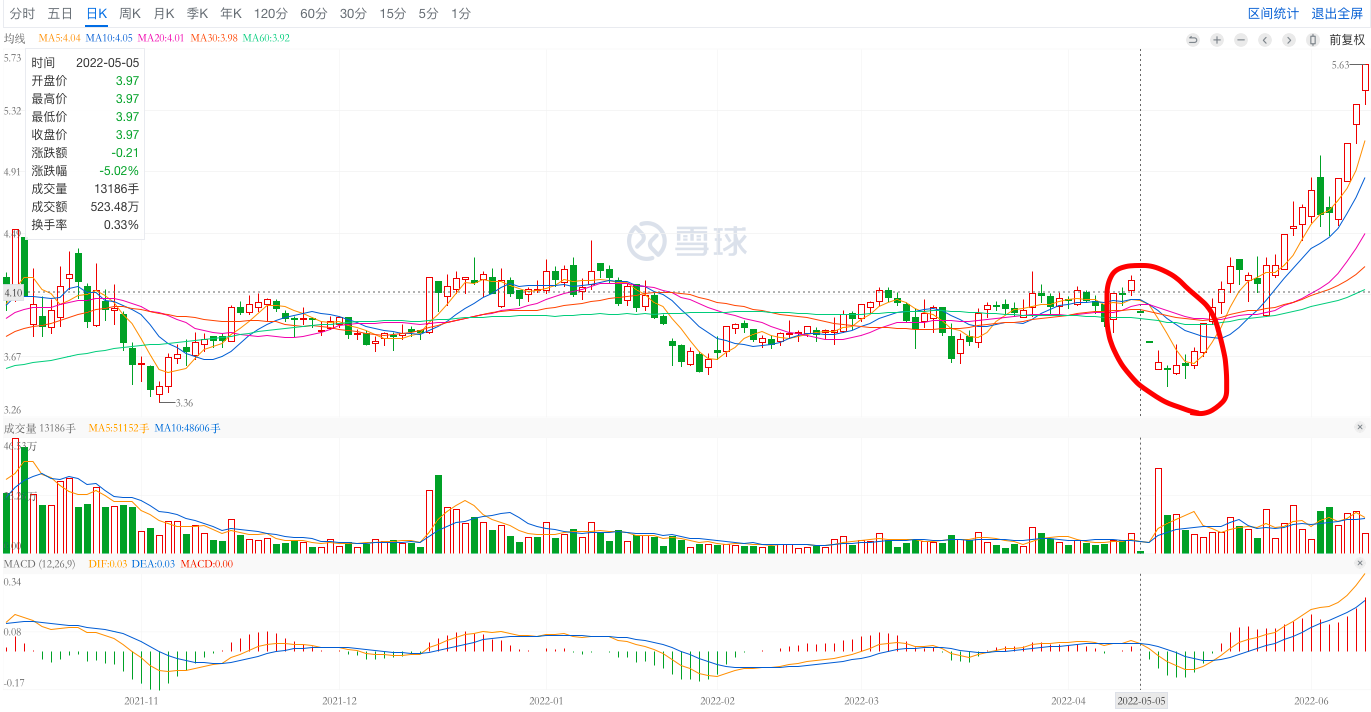
Task: Zoom in the K-line chart with the plus icon
Action: tap(1217, 40)
